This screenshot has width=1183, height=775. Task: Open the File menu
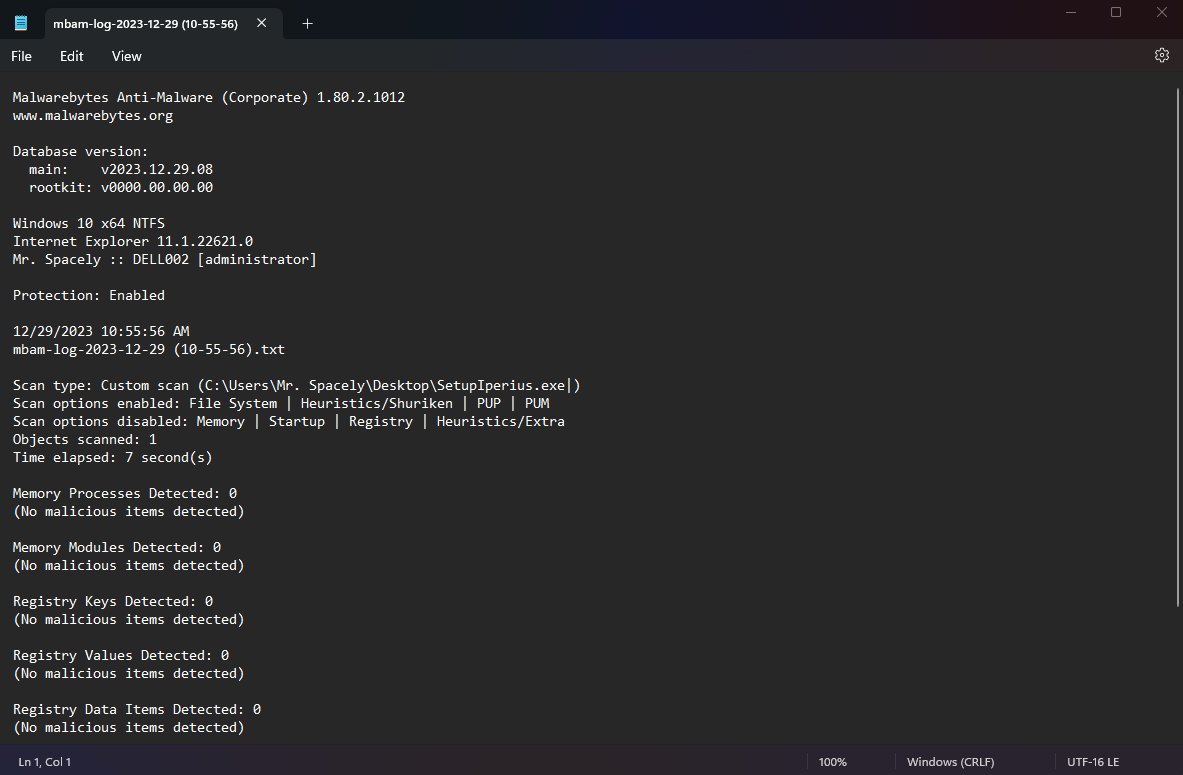point(21,57)
